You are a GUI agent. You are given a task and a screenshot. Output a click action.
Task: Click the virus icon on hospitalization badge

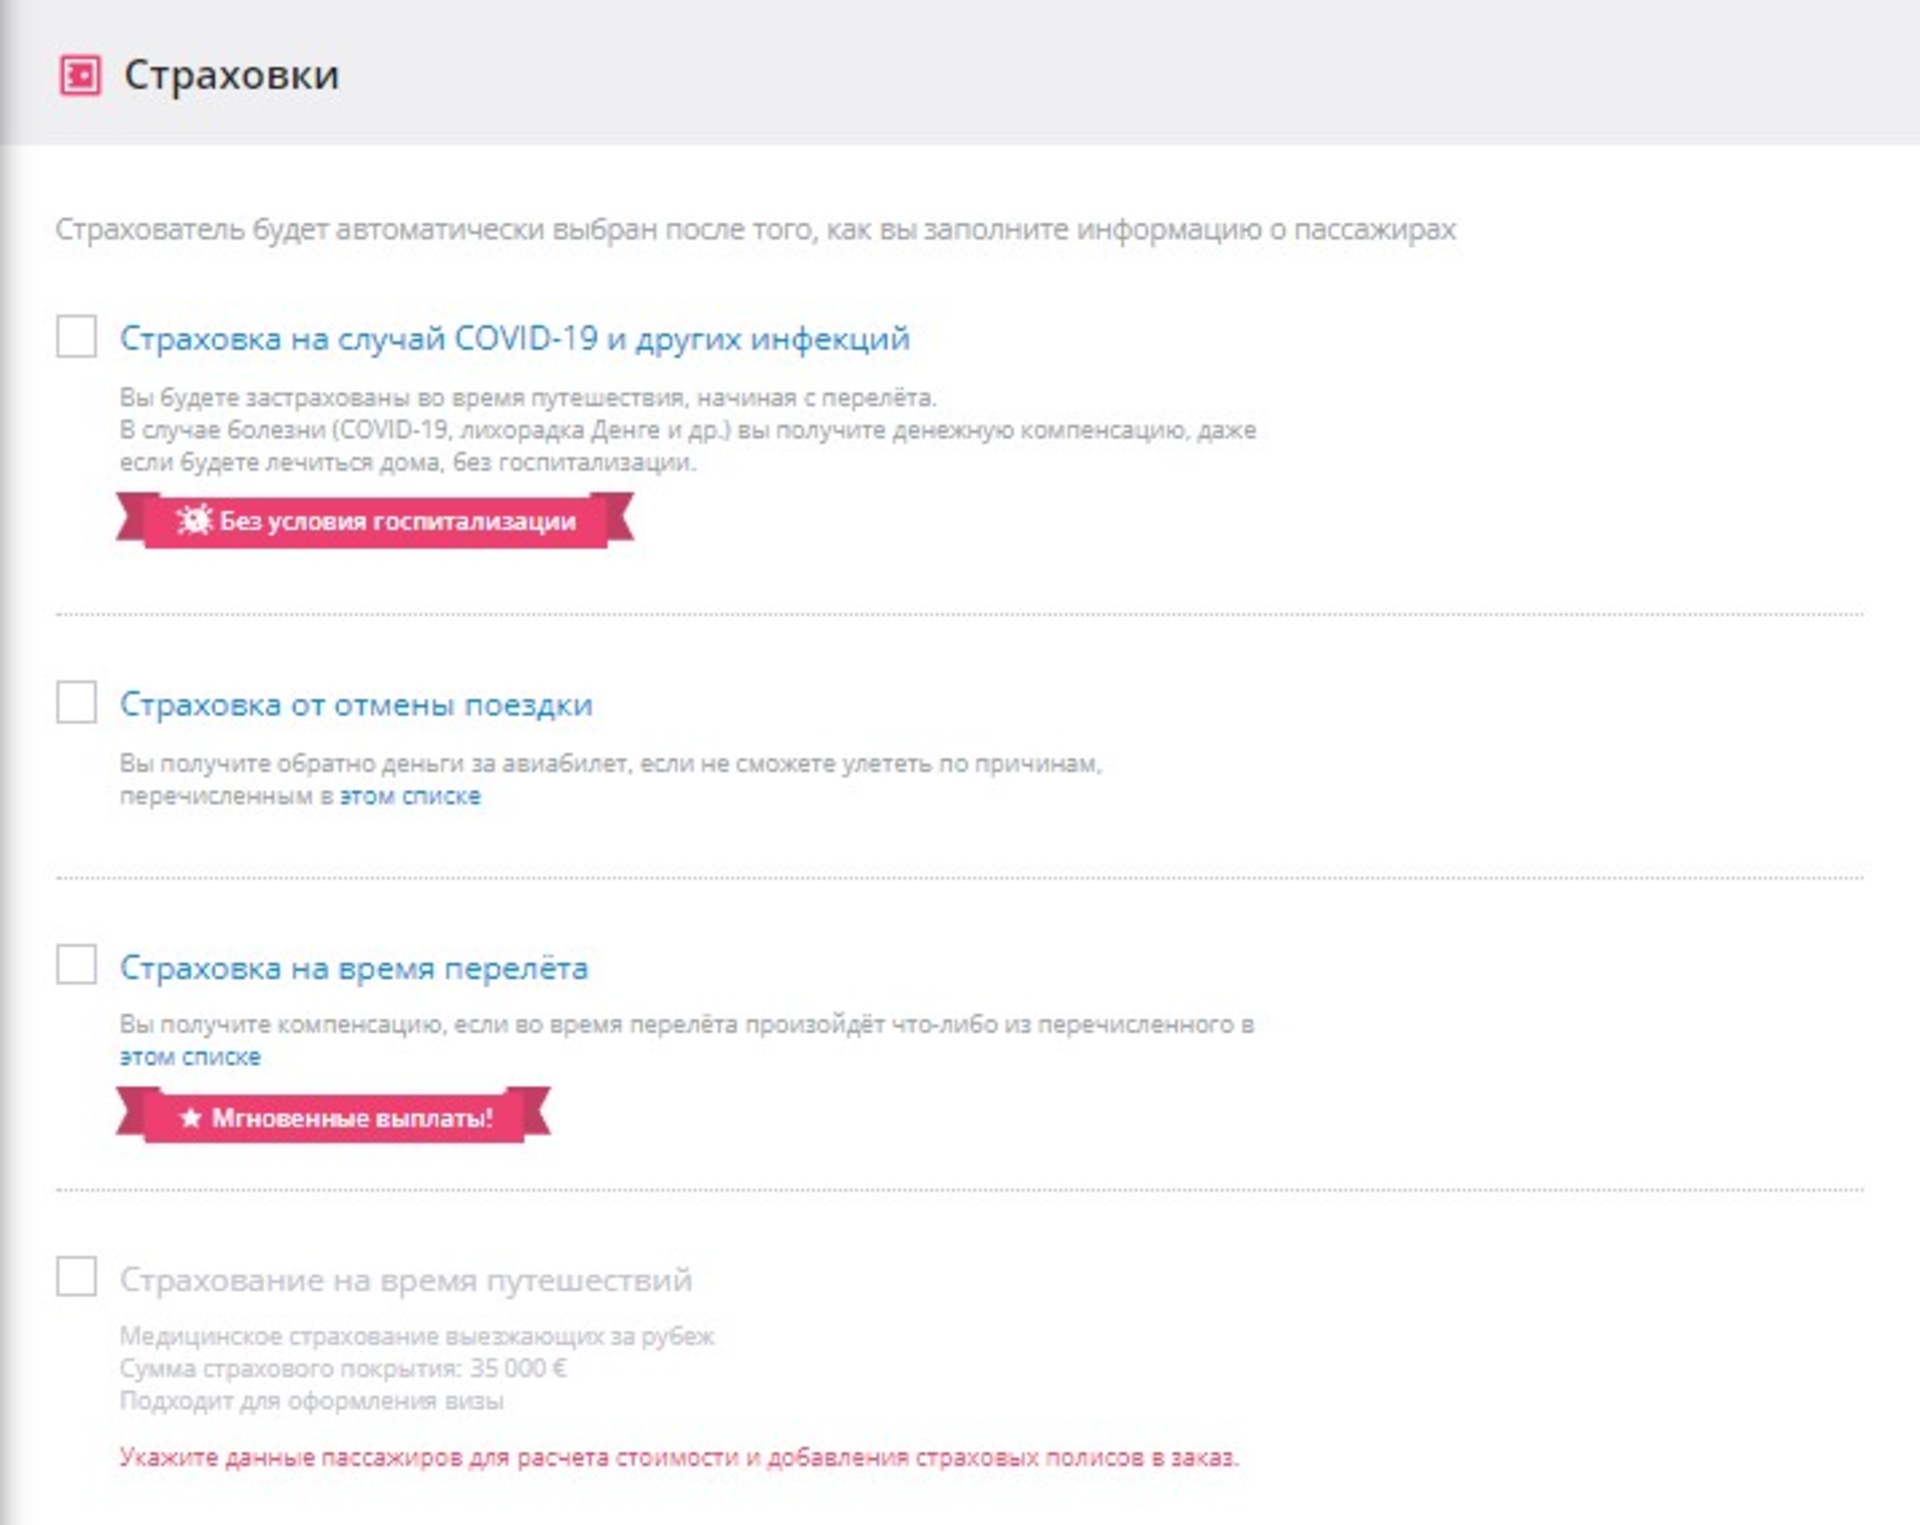click(x=194, y=520)
